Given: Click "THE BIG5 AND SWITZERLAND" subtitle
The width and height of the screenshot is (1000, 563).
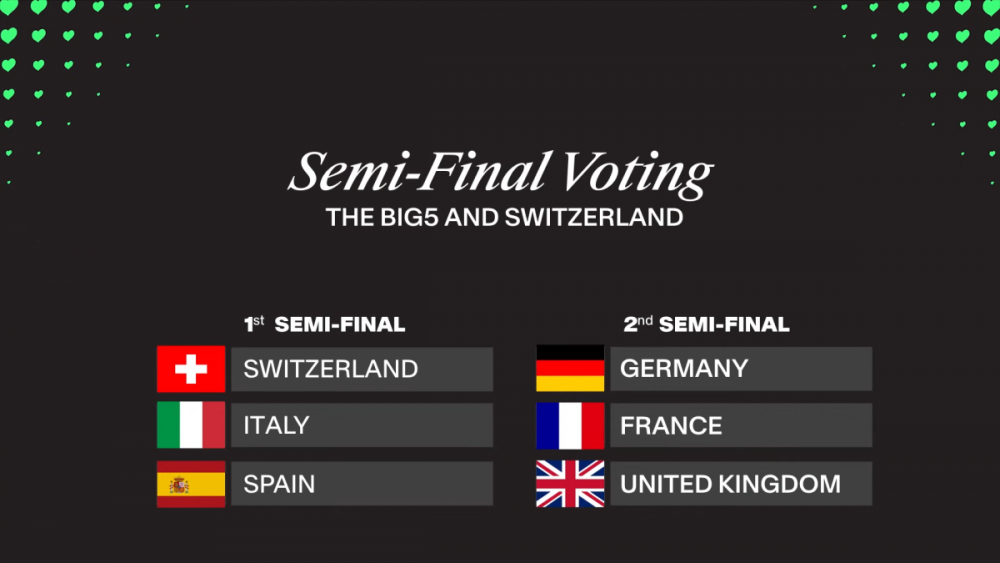Looking at the screenshot, I should pos(504,217).
